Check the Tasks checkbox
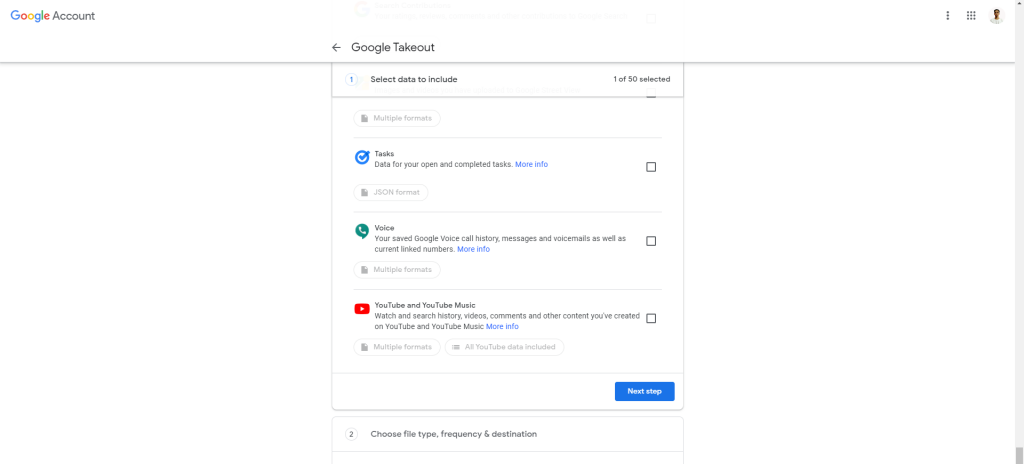Screen dimensions: 1024x464 point(651,167)
